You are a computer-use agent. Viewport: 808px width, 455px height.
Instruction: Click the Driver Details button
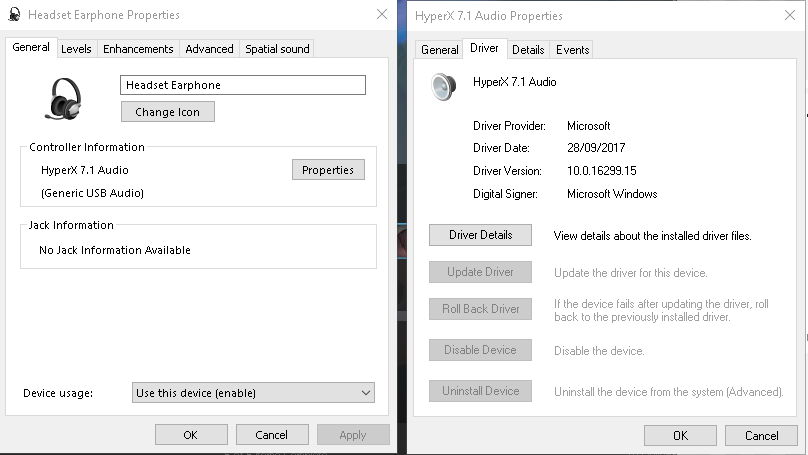480,235
